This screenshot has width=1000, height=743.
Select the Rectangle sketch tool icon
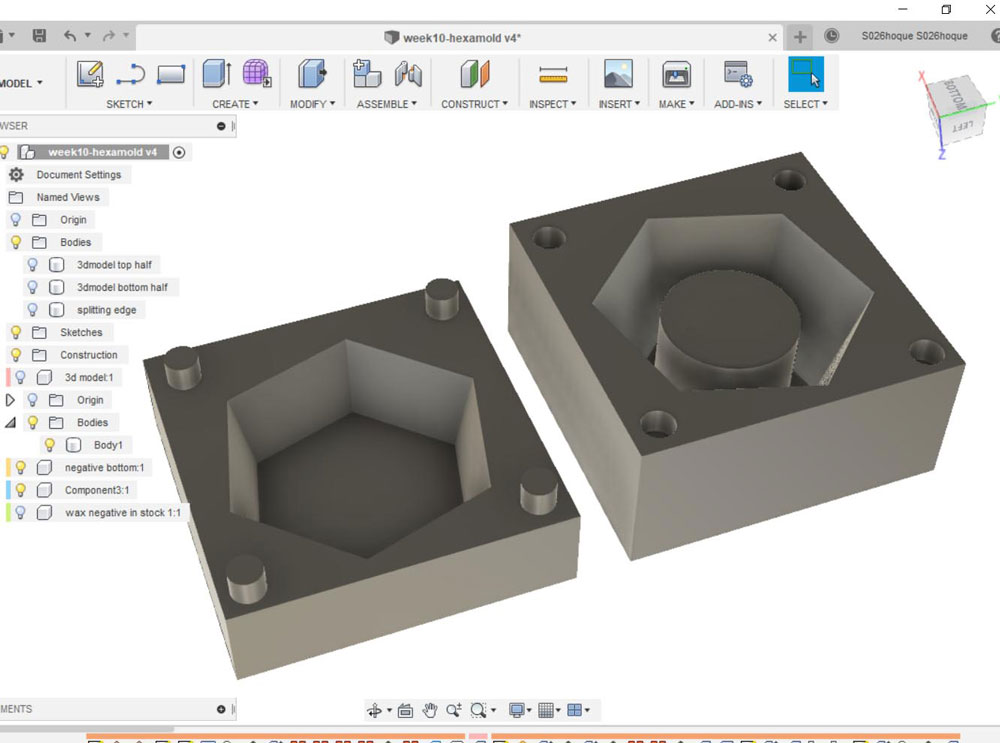click(171, 74)
